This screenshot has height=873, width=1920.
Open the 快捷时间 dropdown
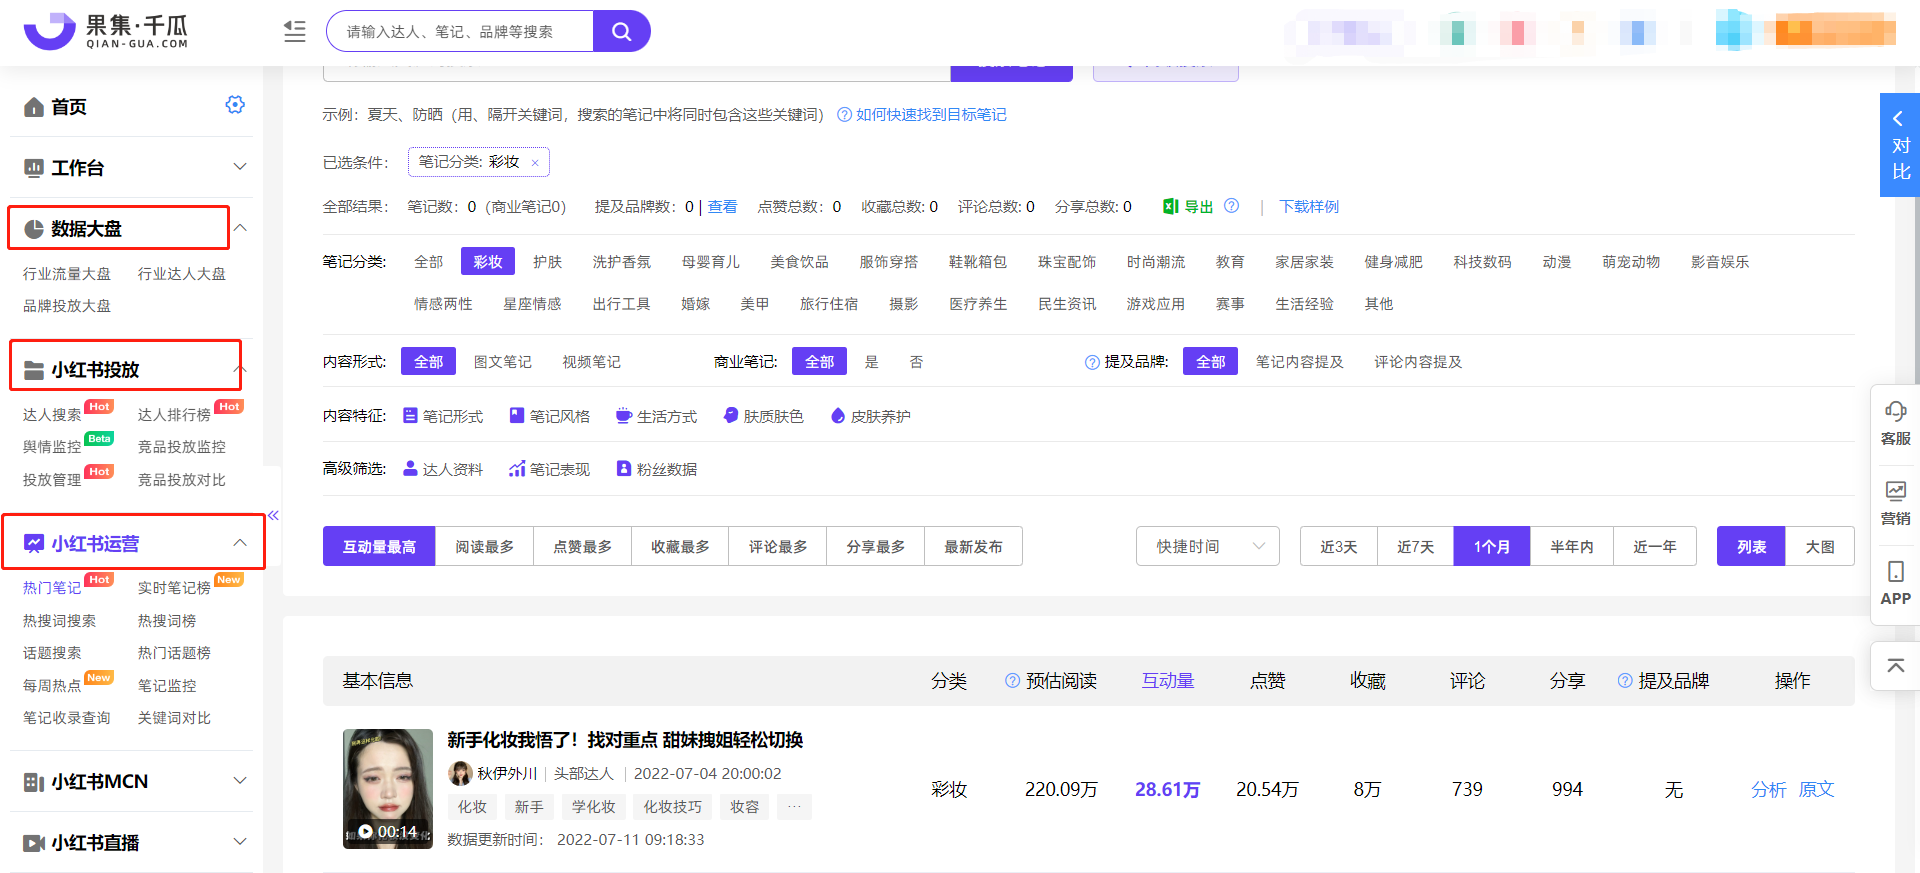(x=1207, y=547)
